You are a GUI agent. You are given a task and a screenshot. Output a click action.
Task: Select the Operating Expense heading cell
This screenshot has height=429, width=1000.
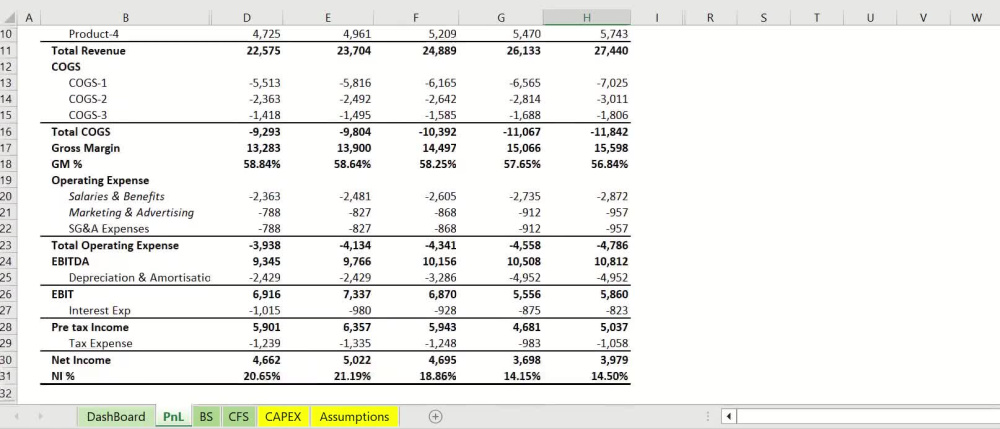[x=126, y=180]
